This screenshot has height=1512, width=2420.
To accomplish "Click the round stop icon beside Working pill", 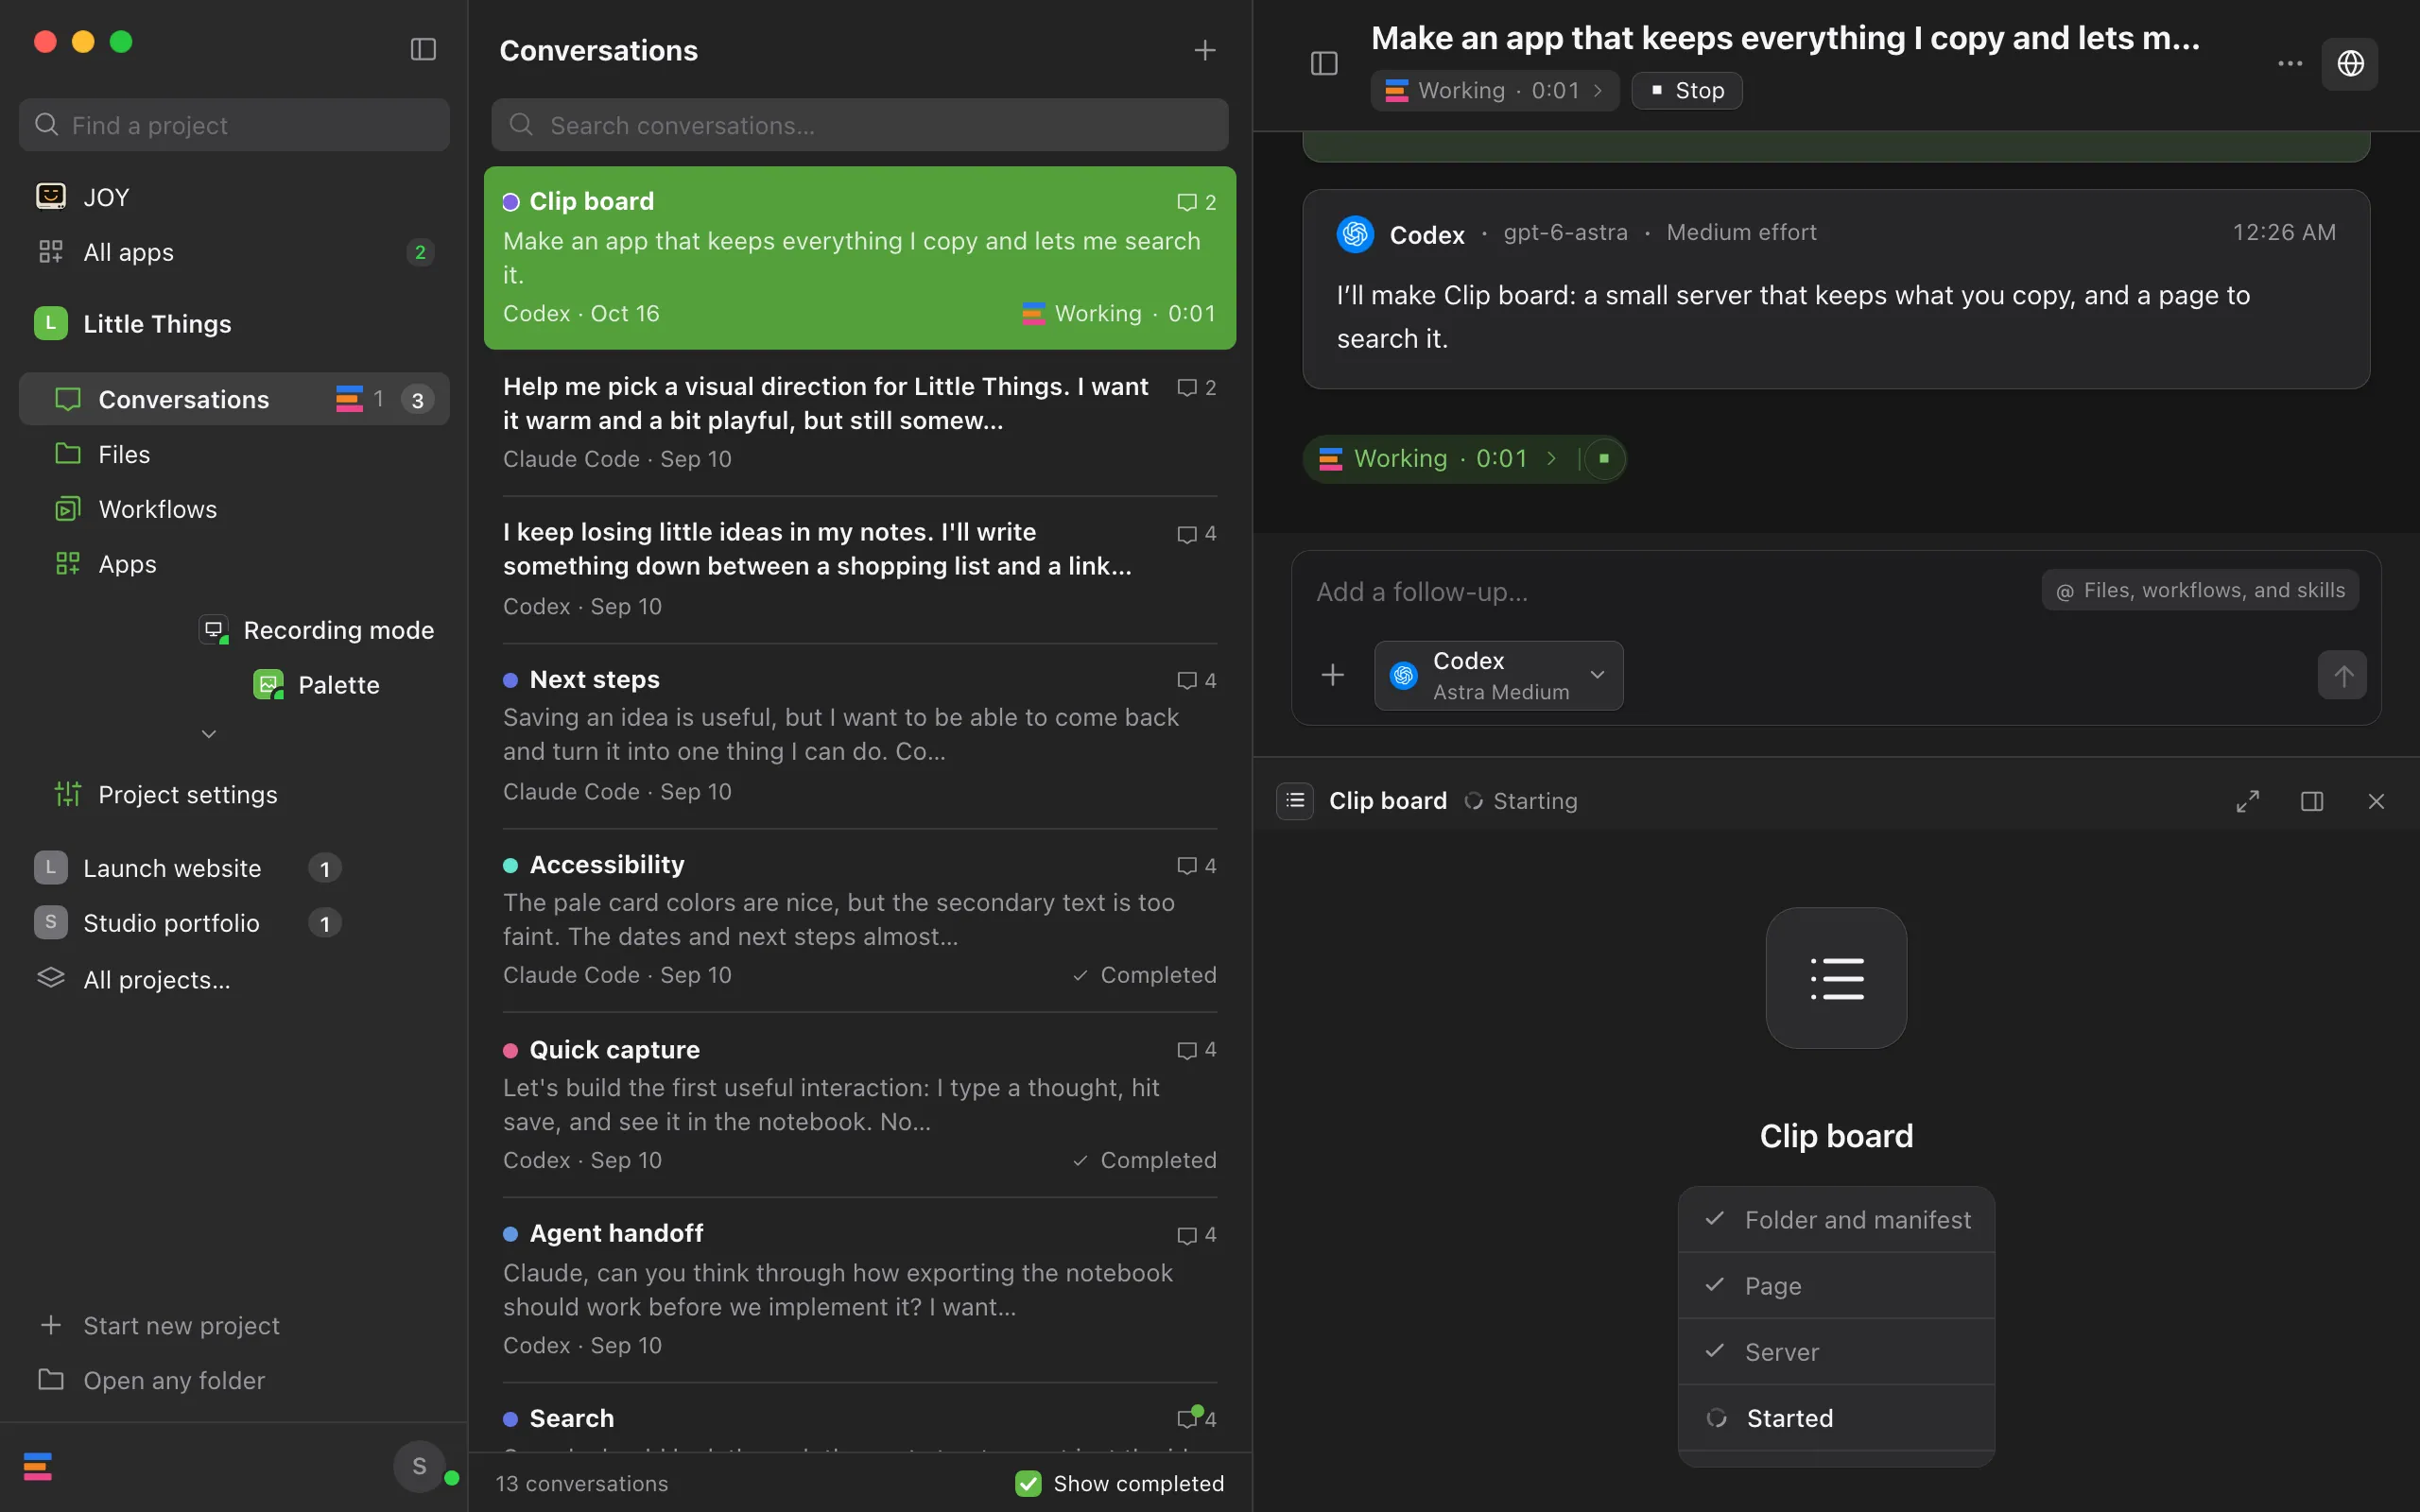I will click(1604, 459).
